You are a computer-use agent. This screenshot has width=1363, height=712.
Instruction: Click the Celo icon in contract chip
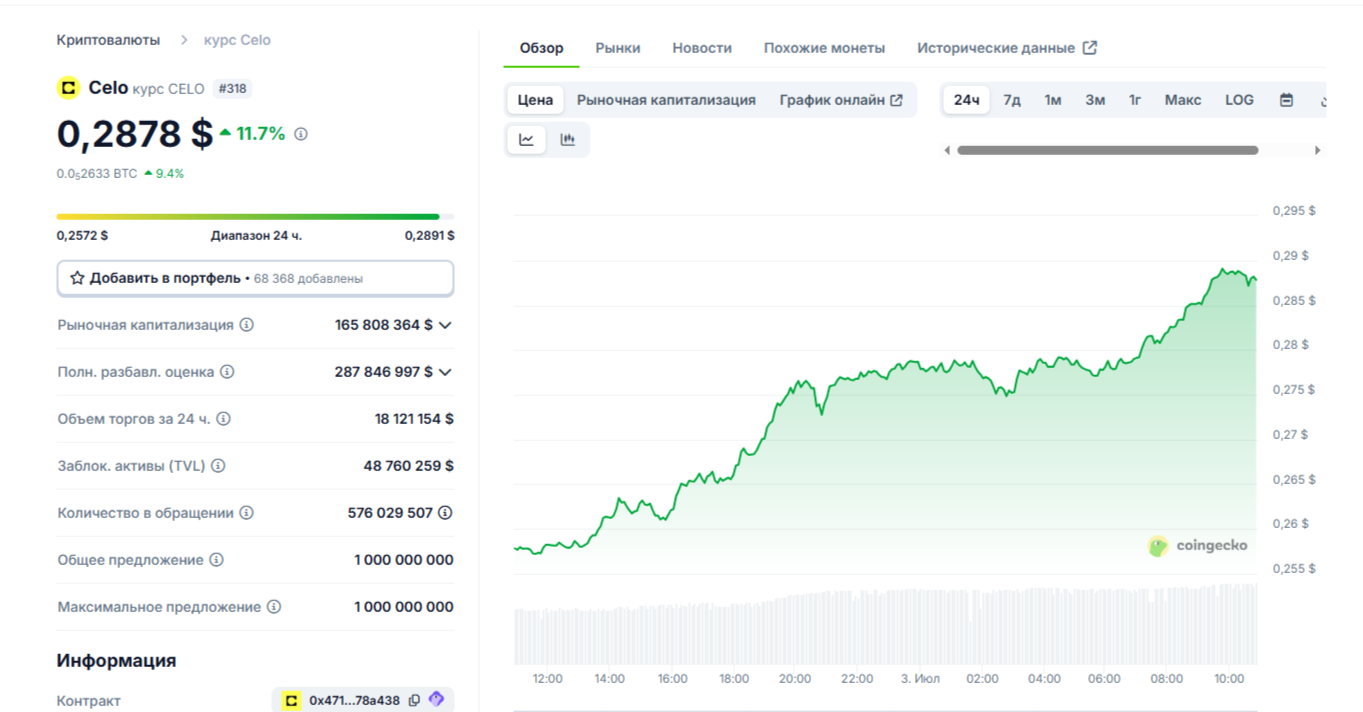[292, 701]
